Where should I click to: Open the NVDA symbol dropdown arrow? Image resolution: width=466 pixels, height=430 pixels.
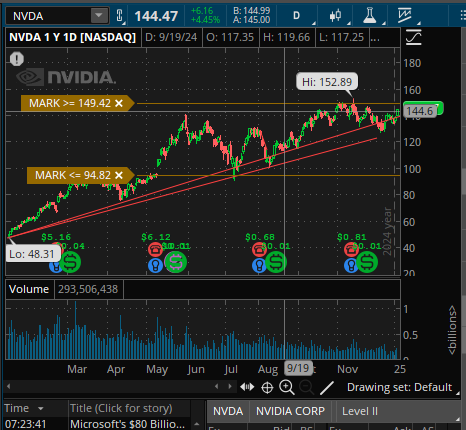[x=99, y=15]
